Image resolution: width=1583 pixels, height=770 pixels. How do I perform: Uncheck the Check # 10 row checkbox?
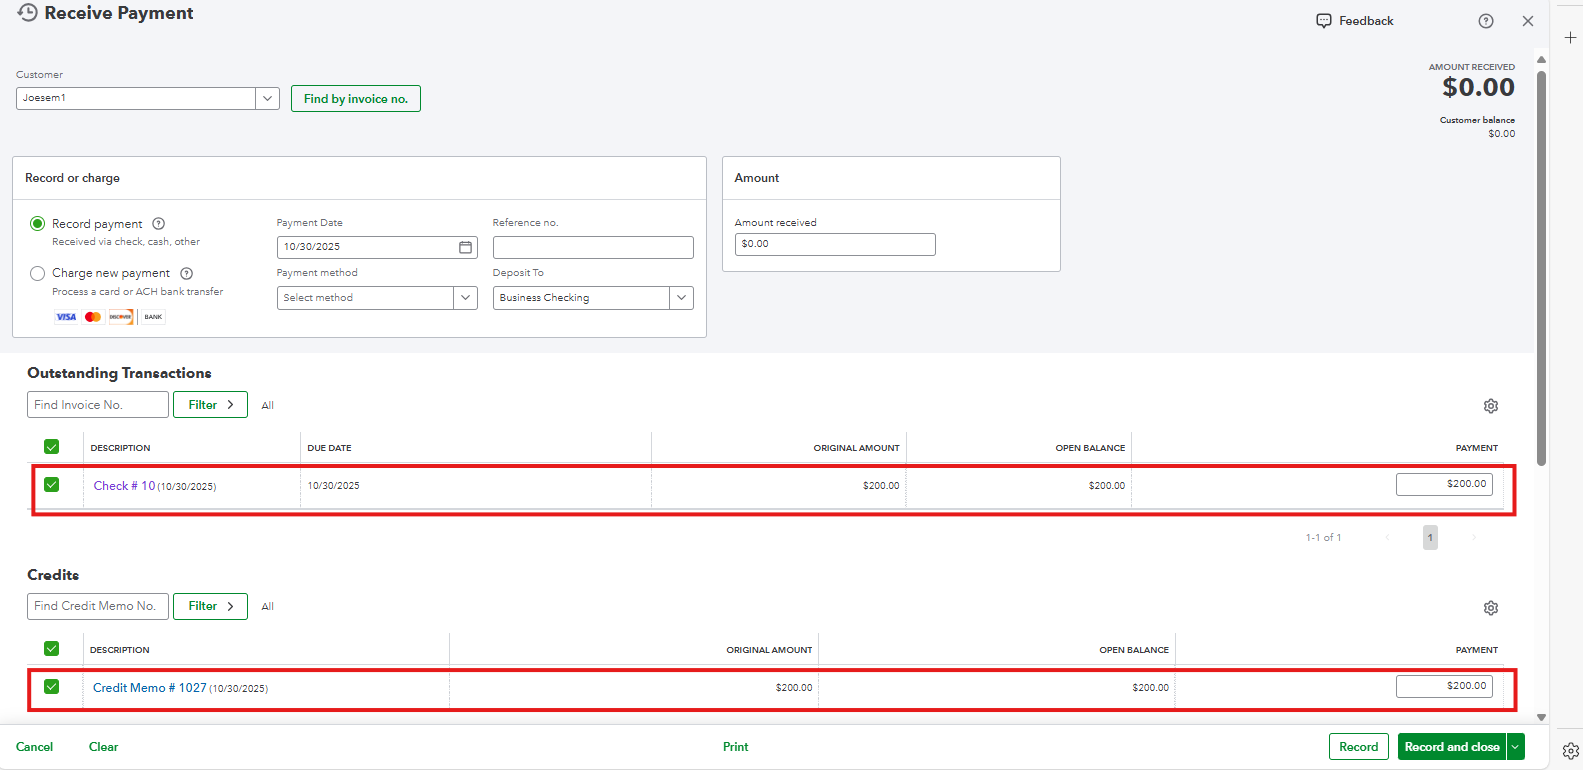point(52,485)
